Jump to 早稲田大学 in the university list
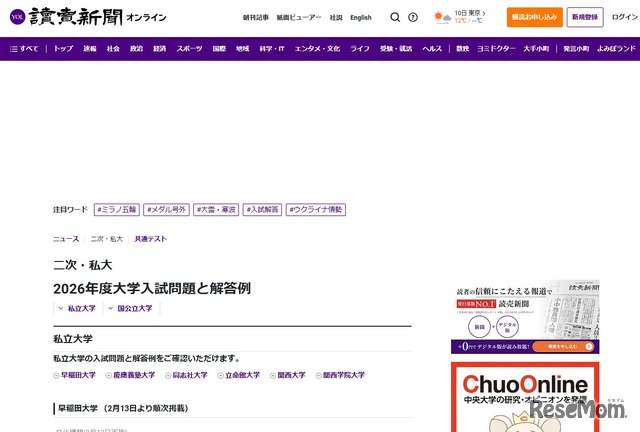Screen dimensions: 640x432 (x=75, y=375)
